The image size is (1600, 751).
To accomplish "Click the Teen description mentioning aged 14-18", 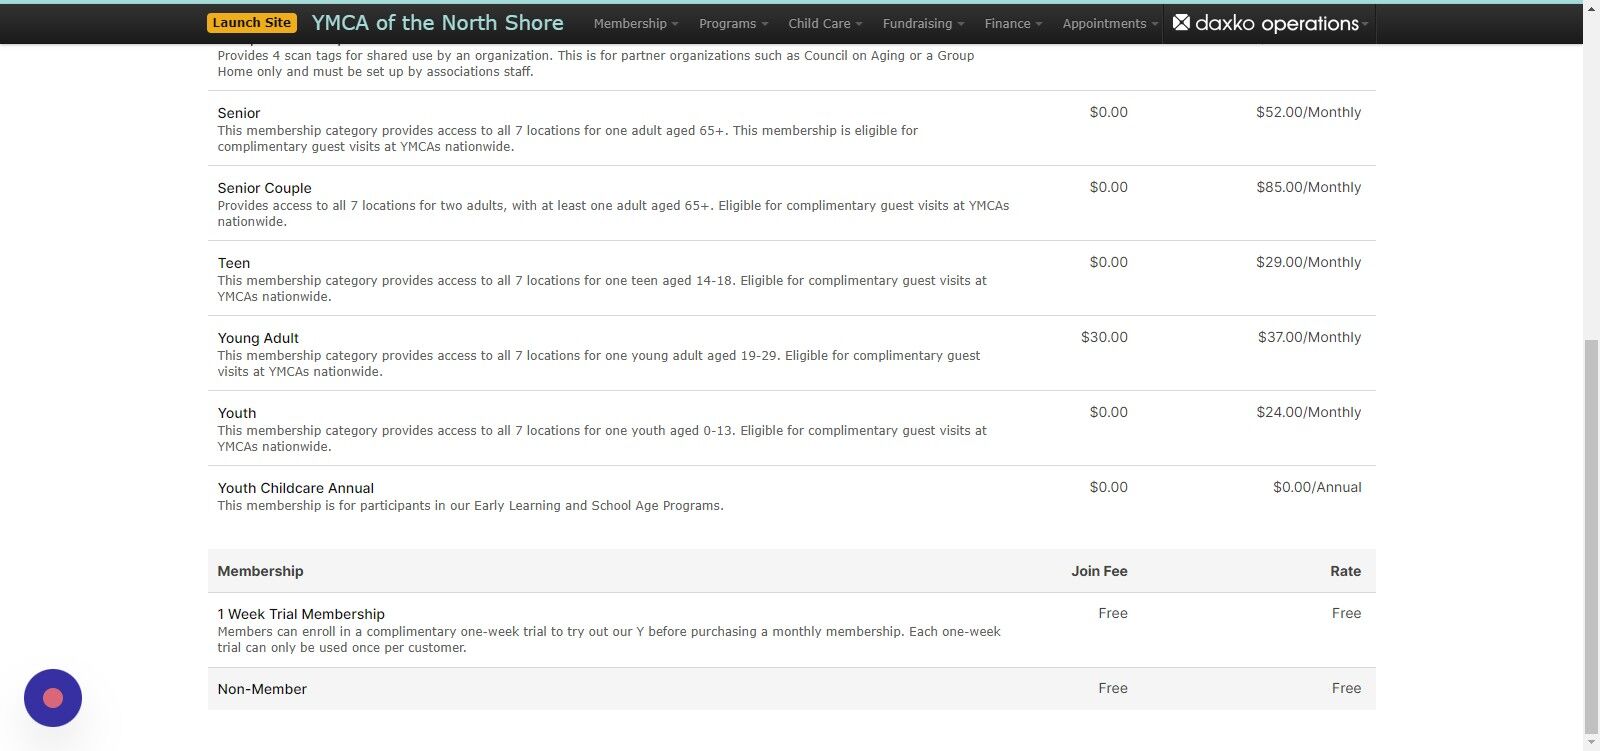I will [x=602, y=288].
